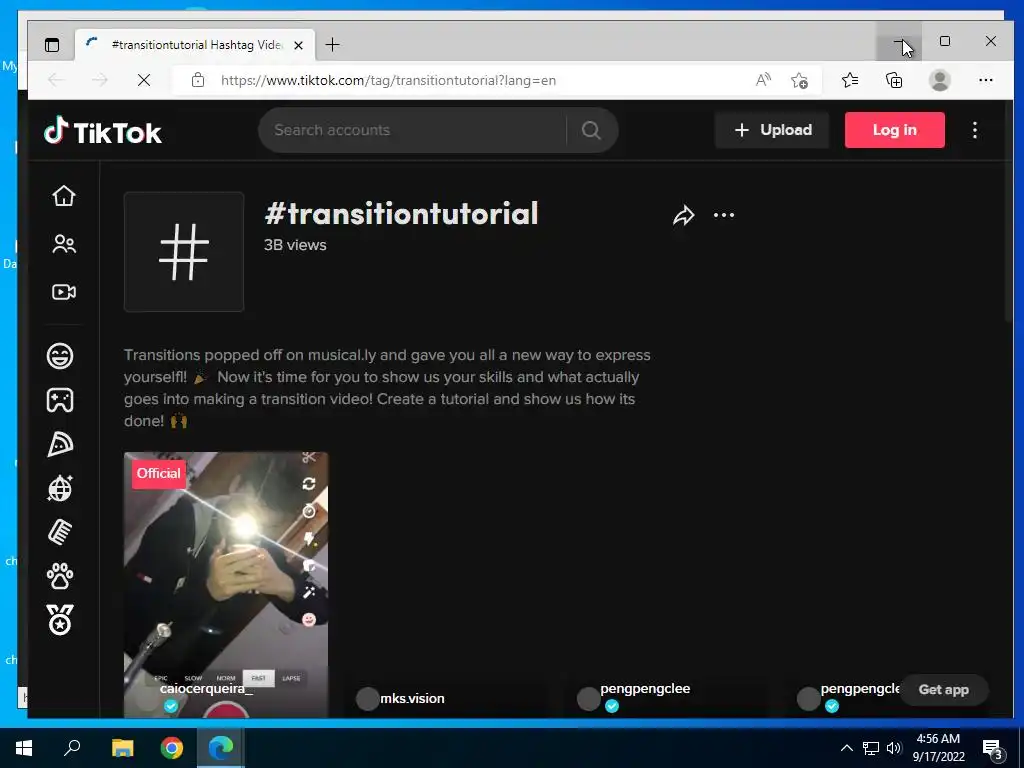Share the #transitiontutorial hashtag via arrow icon
This screenshot has height=768, width=1024.
pos(683,215)
